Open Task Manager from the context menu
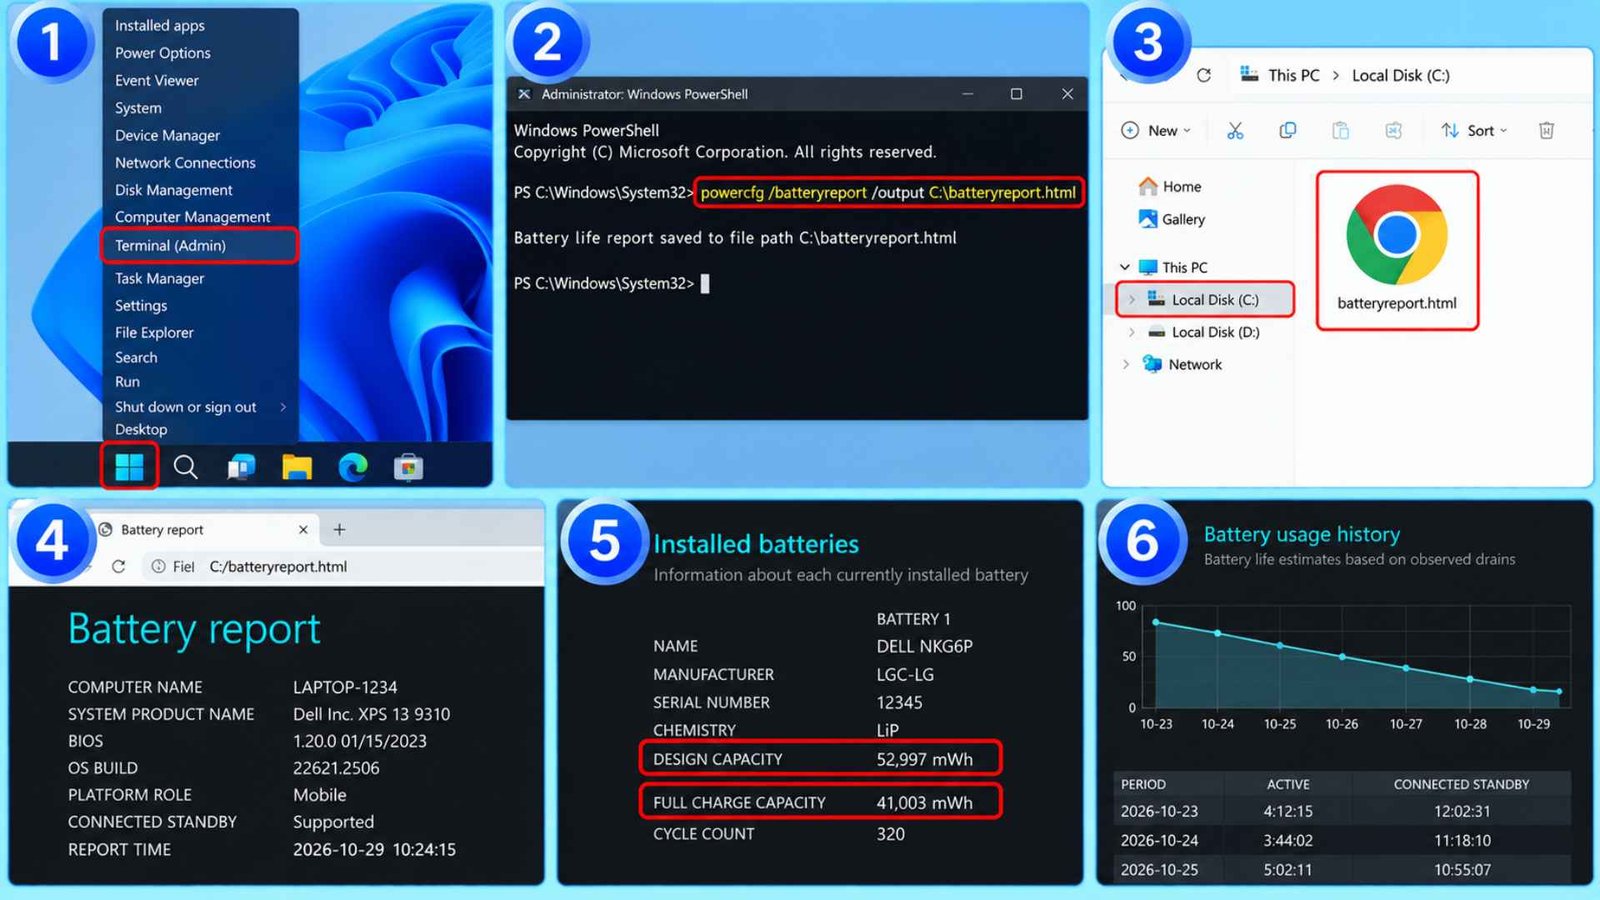This screenshot has height=900, width=1600. [159, 278]
